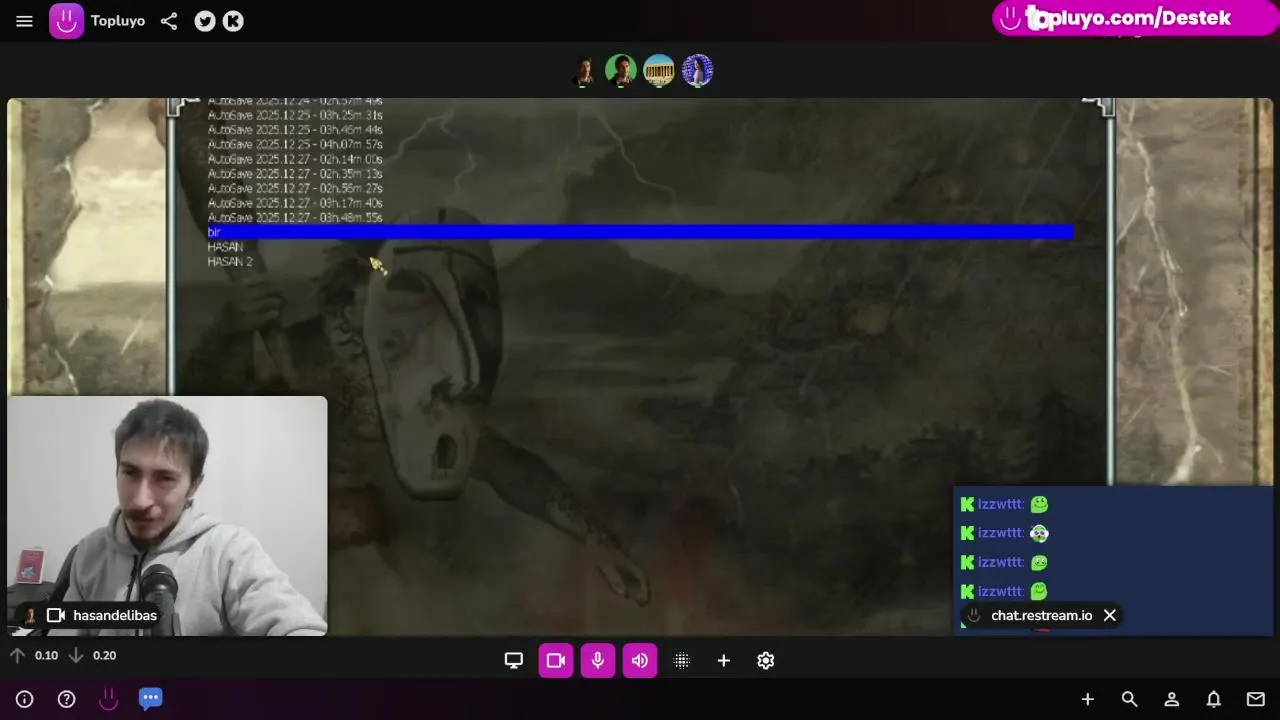The width and height of the screenshot is (1280, 720).
Task: Close the chat.restream.io overlay
Action: [1109, 615]
